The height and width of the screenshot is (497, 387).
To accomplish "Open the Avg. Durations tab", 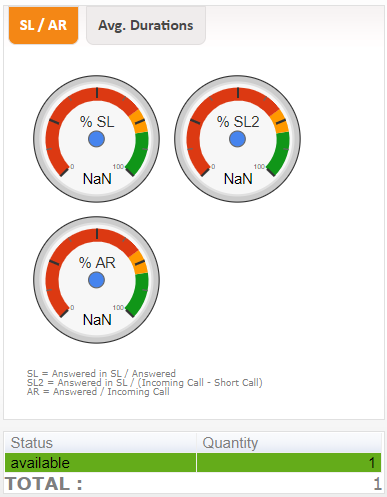I will [146, 25].
